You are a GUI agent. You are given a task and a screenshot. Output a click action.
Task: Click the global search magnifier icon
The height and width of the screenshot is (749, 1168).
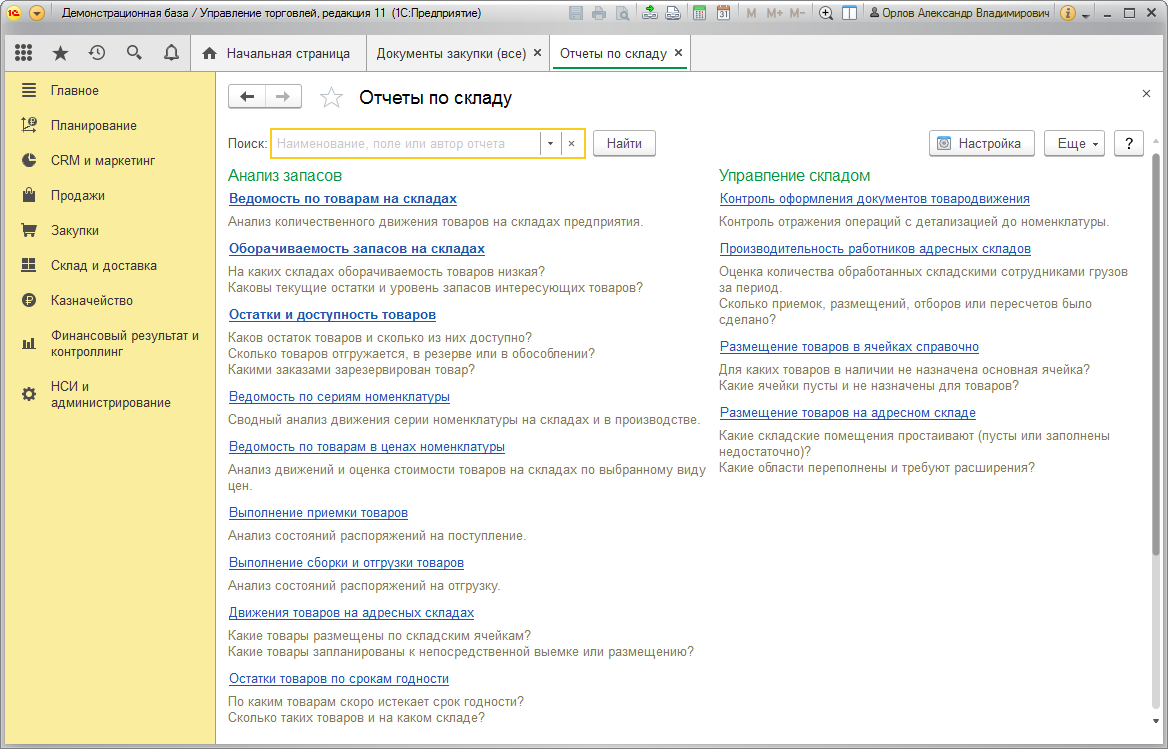click(134, 53)
